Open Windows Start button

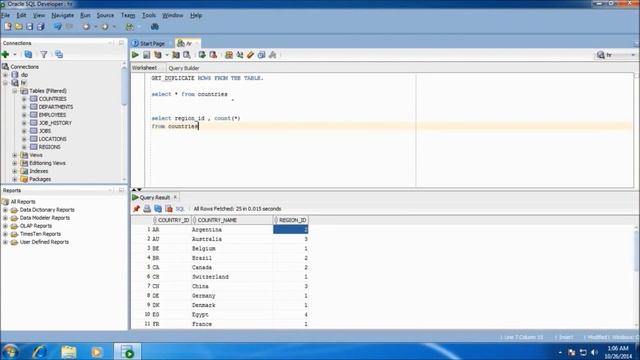[x=10, y=351]
